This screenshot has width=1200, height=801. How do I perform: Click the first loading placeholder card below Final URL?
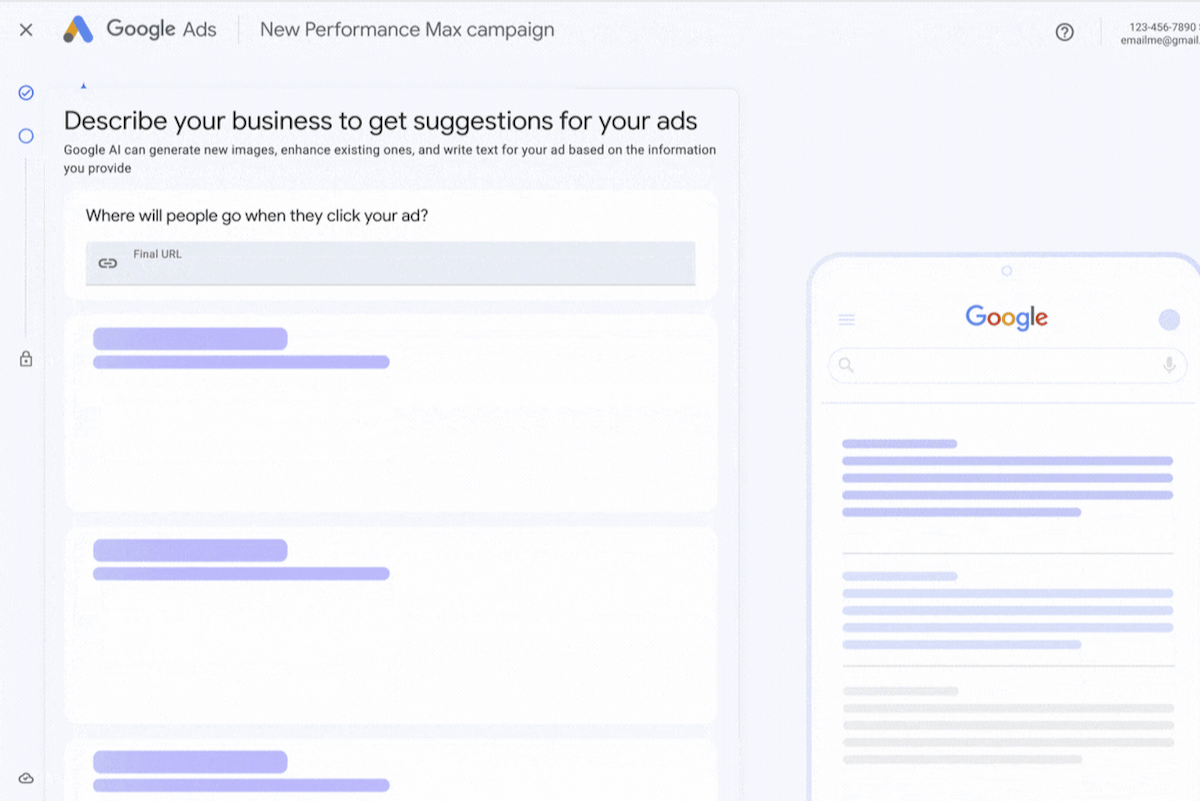click(x=390, y=413)
